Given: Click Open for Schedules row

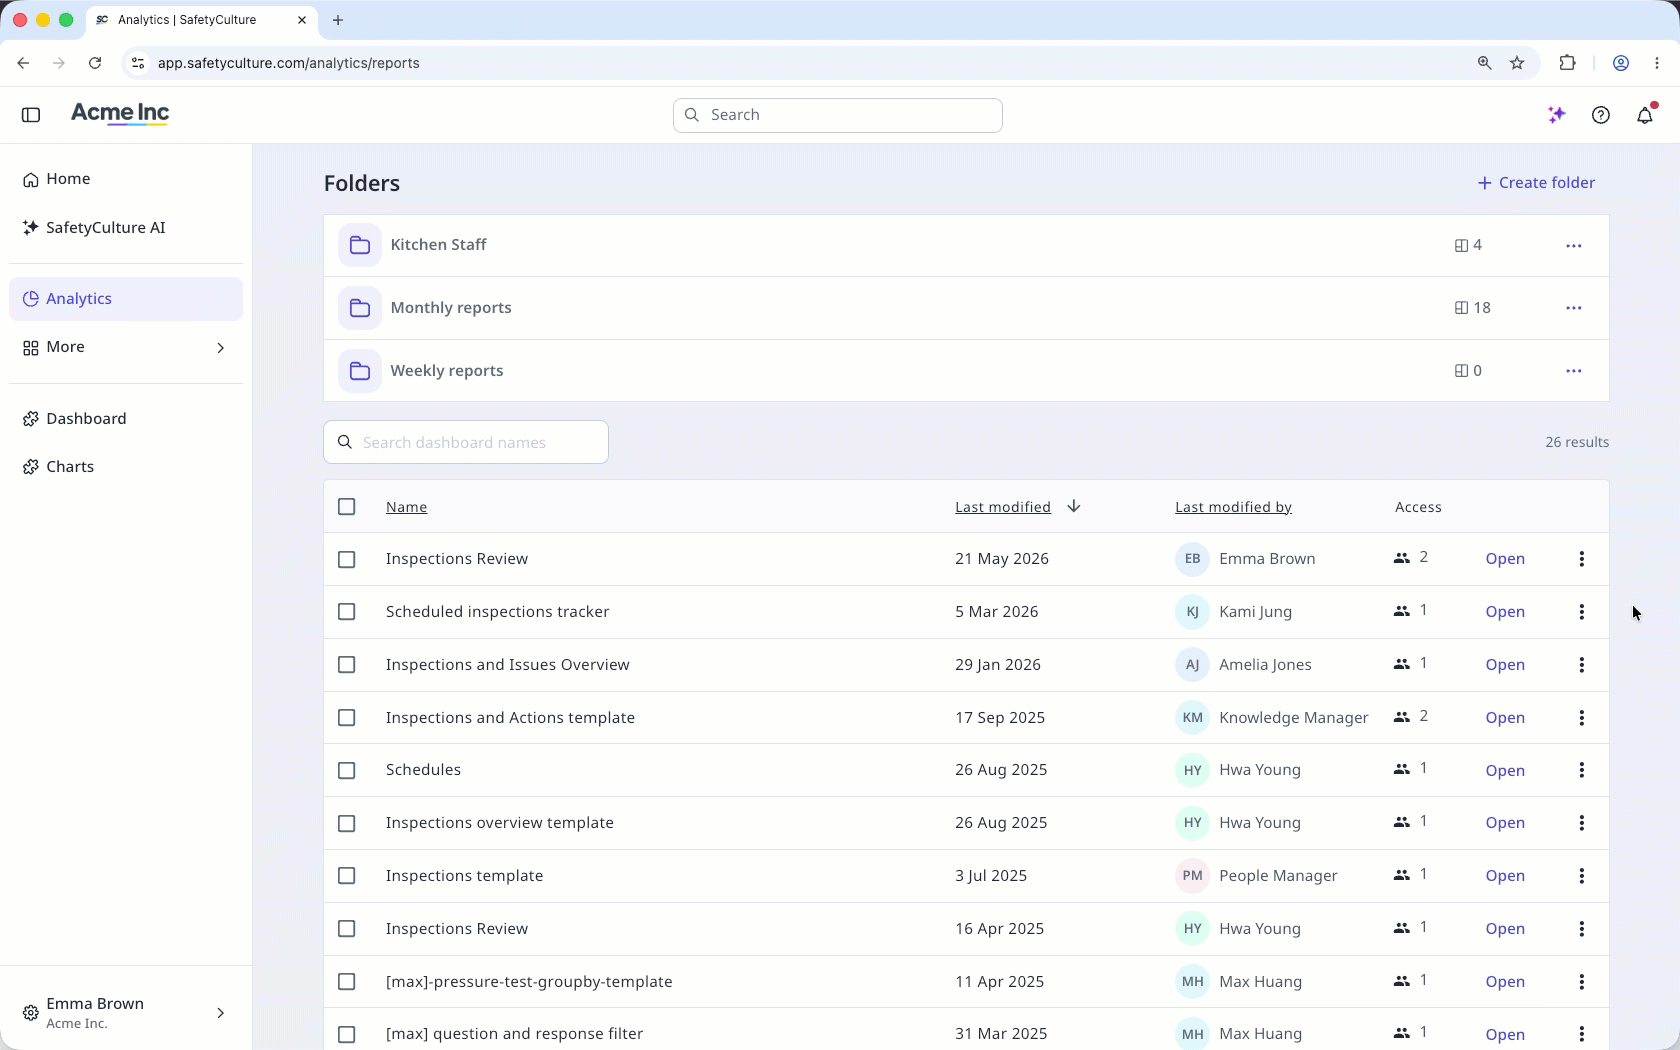Looking at the screenshot, I should pos(1505,770).
